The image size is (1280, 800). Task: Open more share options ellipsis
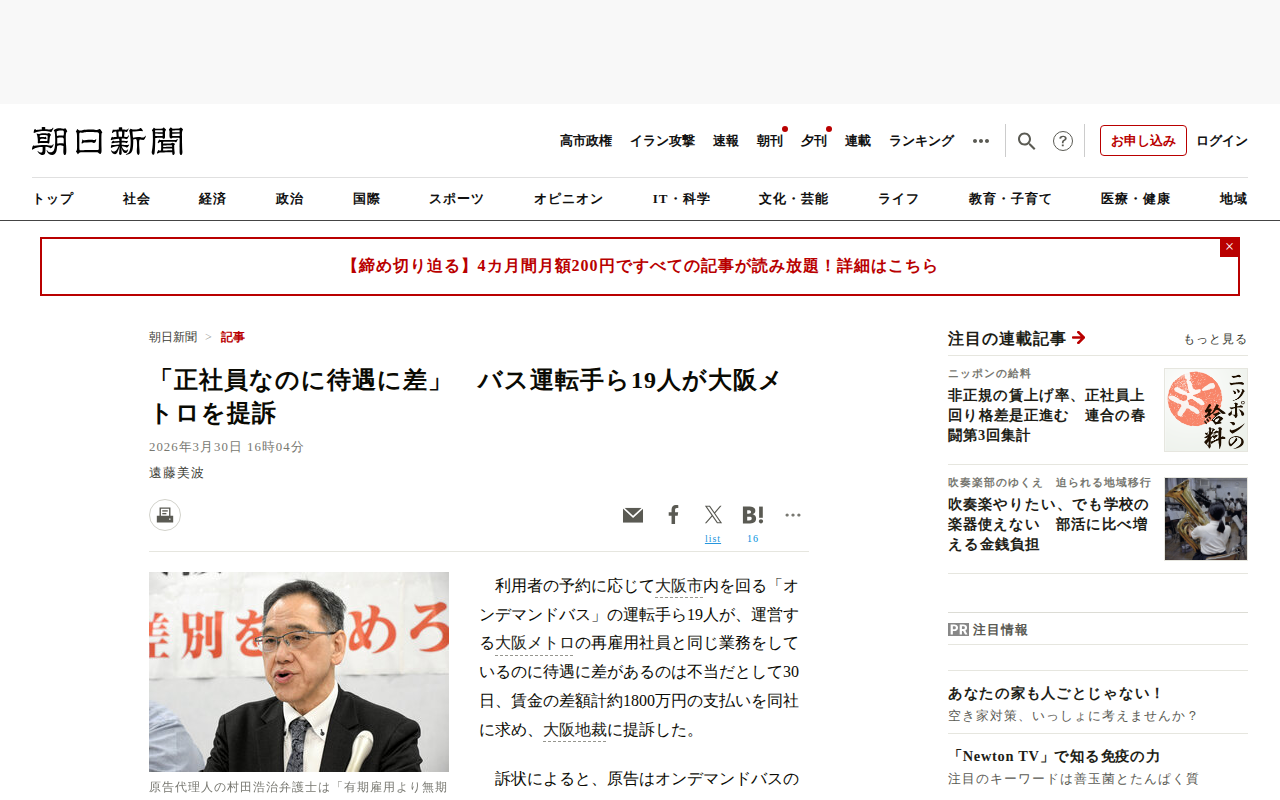793,515
